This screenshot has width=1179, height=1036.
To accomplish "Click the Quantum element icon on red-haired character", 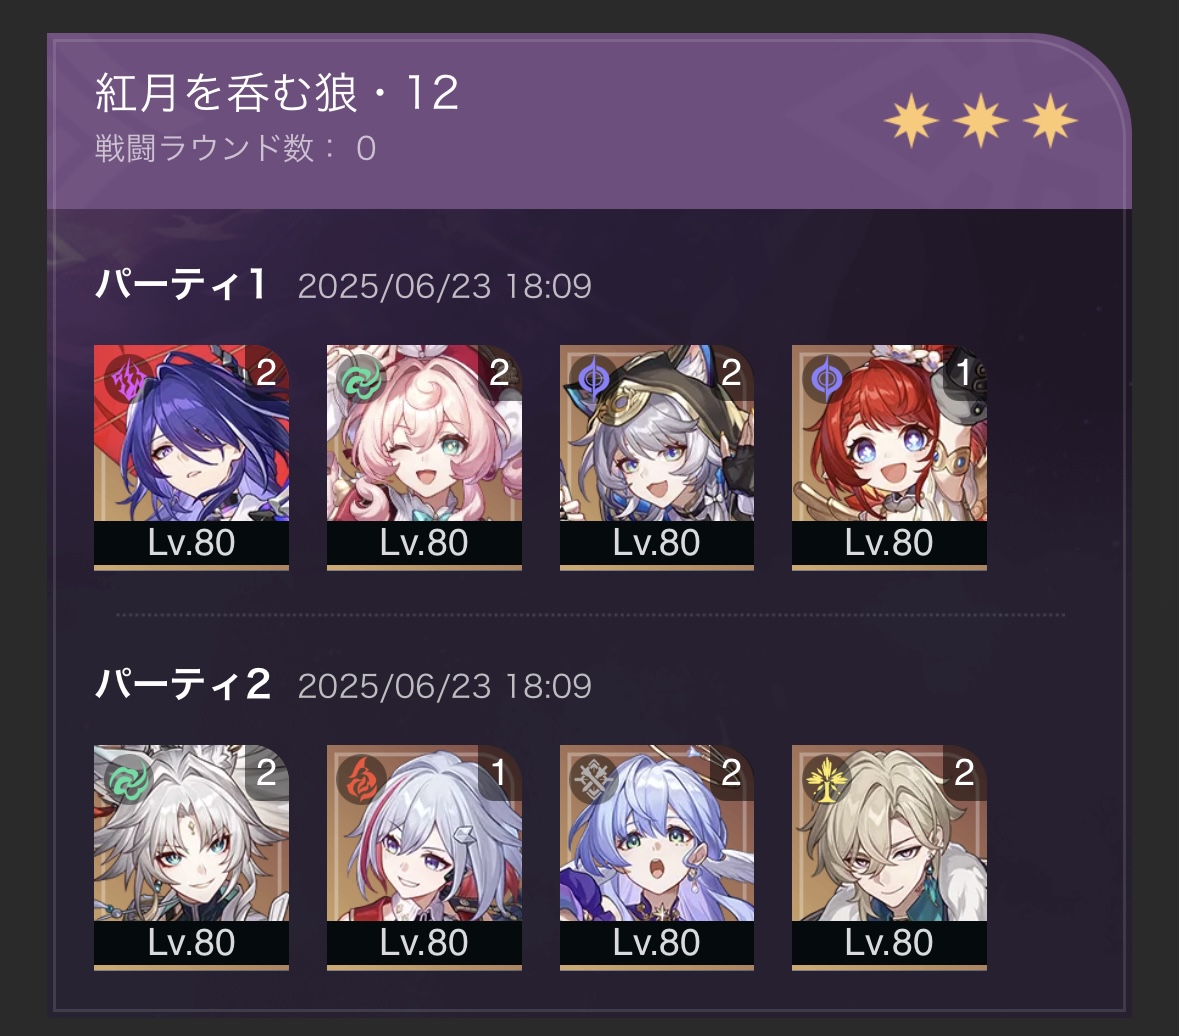I will click(826, 380).
